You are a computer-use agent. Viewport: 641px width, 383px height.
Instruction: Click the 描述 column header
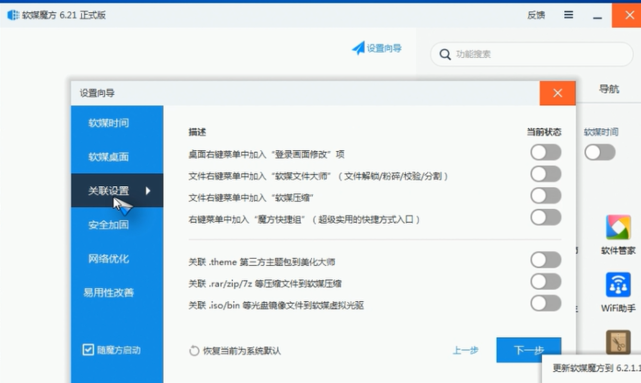click(197, 132)
